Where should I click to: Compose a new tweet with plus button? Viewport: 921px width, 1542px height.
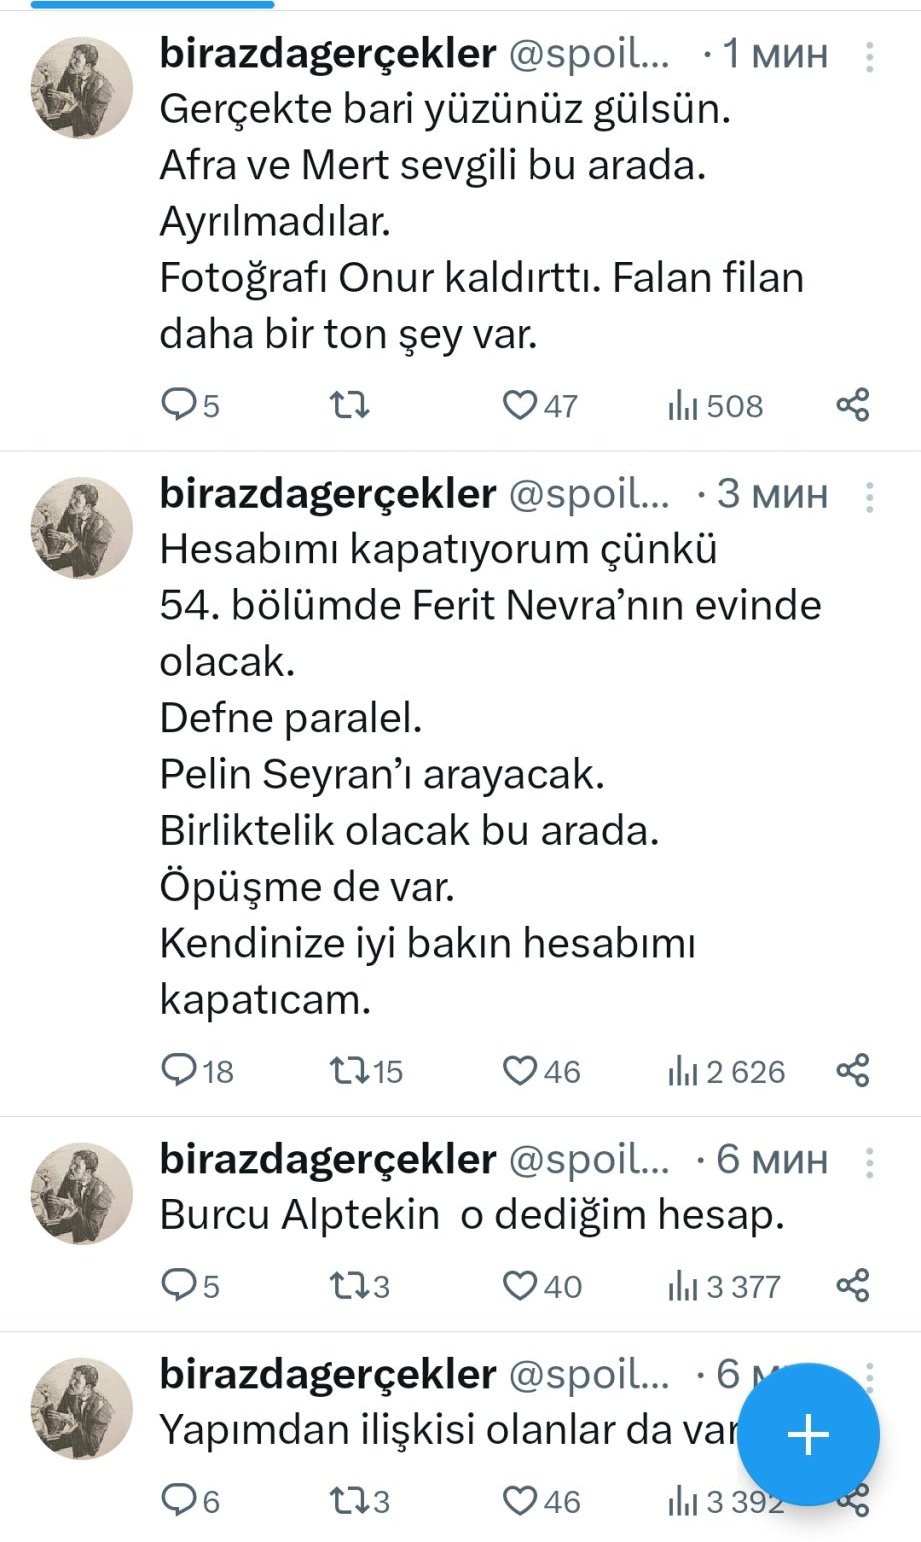(x=808, y=1435)
